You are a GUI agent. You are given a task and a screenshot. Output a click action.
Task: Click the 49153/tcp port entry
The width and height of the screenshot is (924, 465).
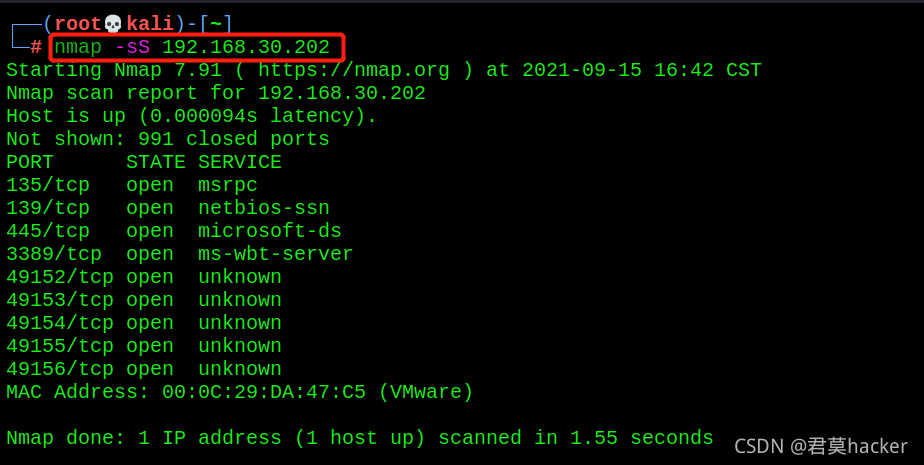coord(144,300)
